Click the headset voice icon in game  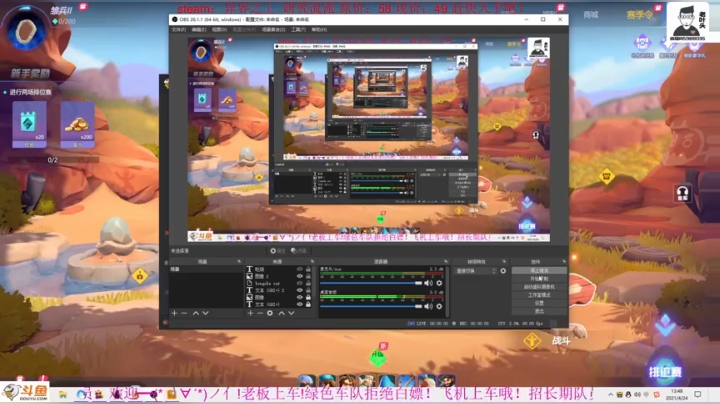pyautogui.click(x=683, y=193)
